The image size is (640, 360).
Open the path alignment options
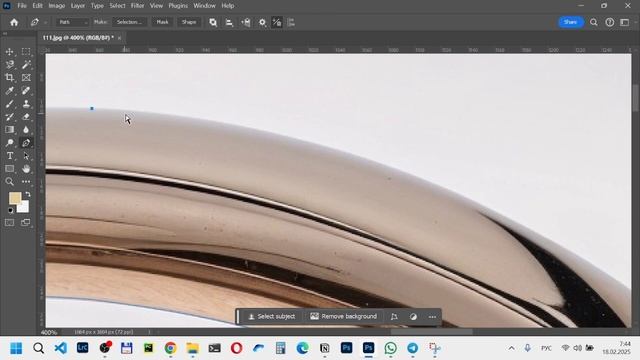coord(229,22)
